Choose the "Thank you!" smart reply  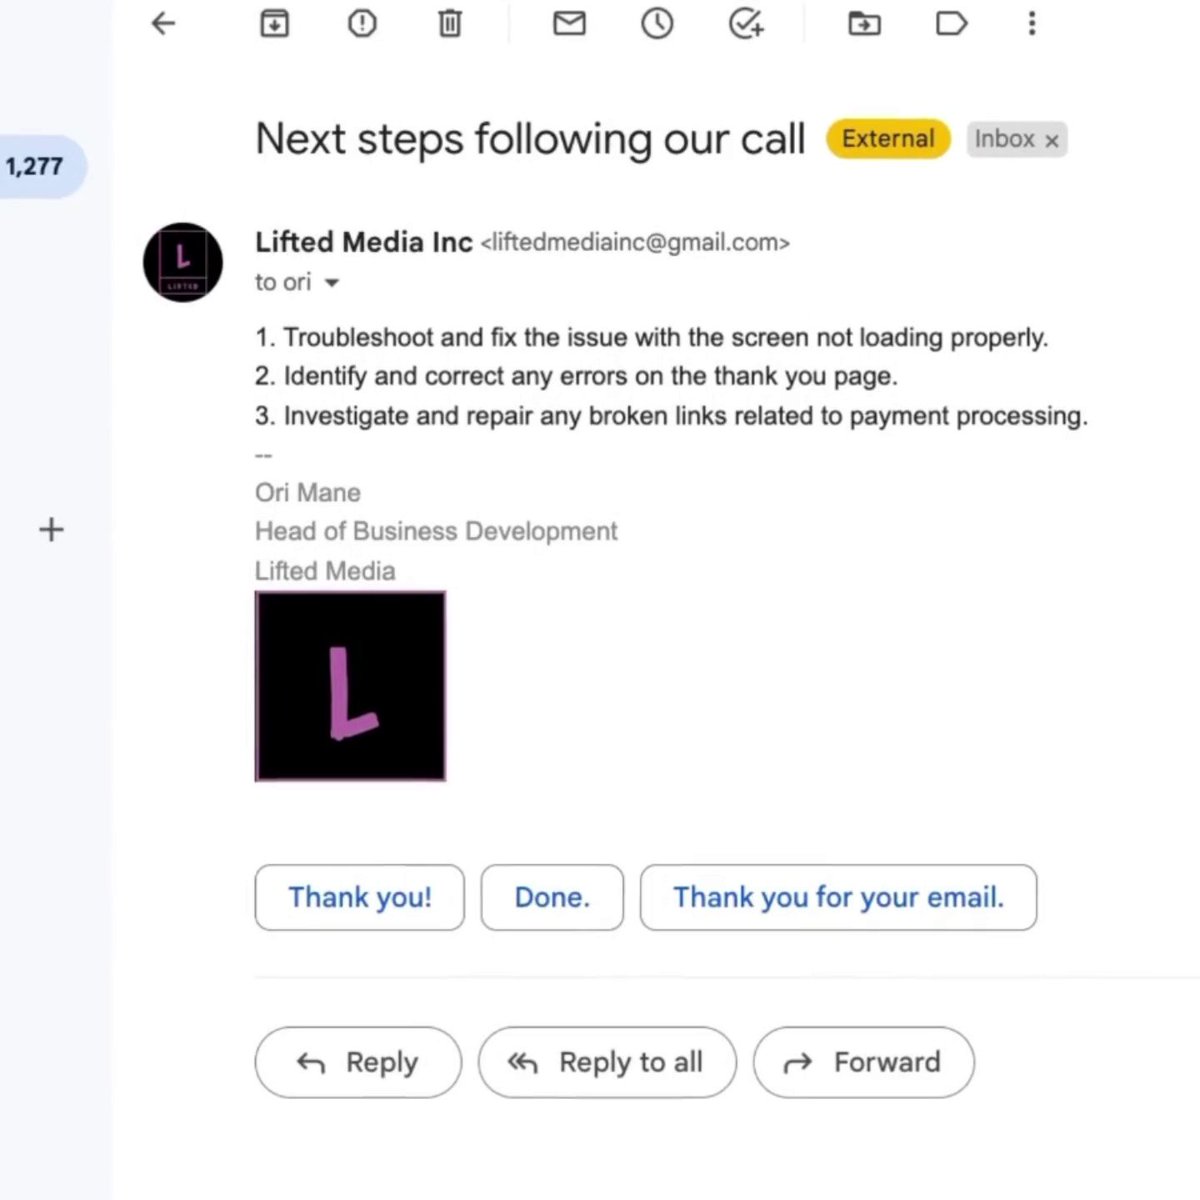pyautogui.click(x=360, y=897)
